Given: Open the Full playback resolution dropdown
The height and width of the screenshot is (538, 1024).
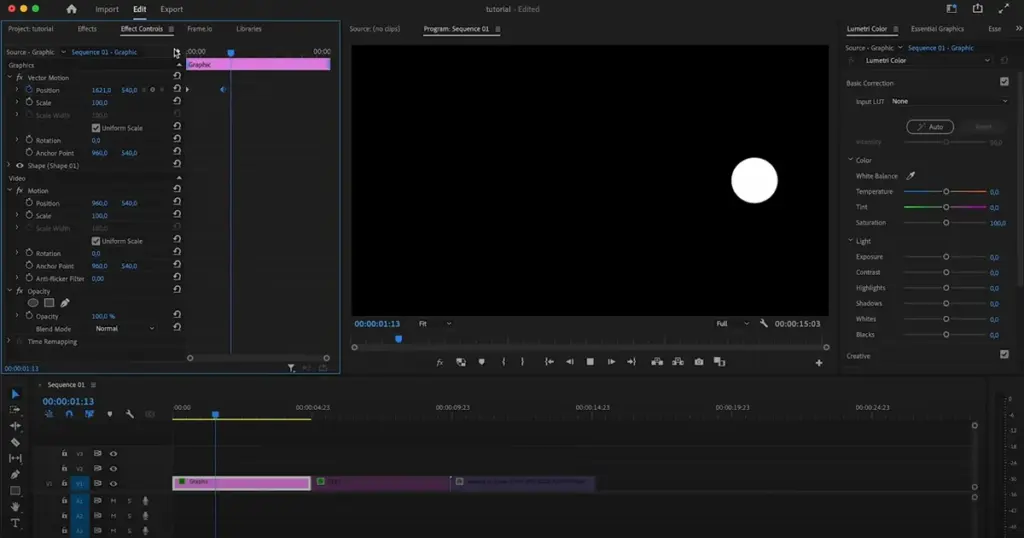Looking at the screenshot, I should point(732,323).
